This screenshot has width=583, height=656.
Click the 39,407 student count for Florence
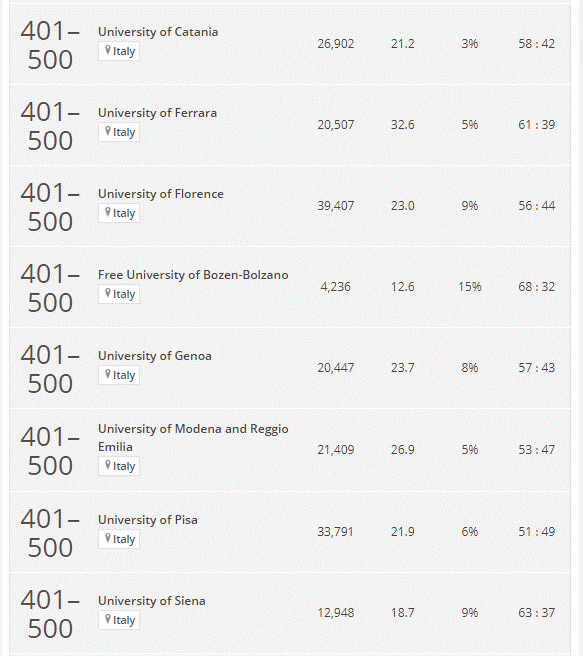(335, 206)
